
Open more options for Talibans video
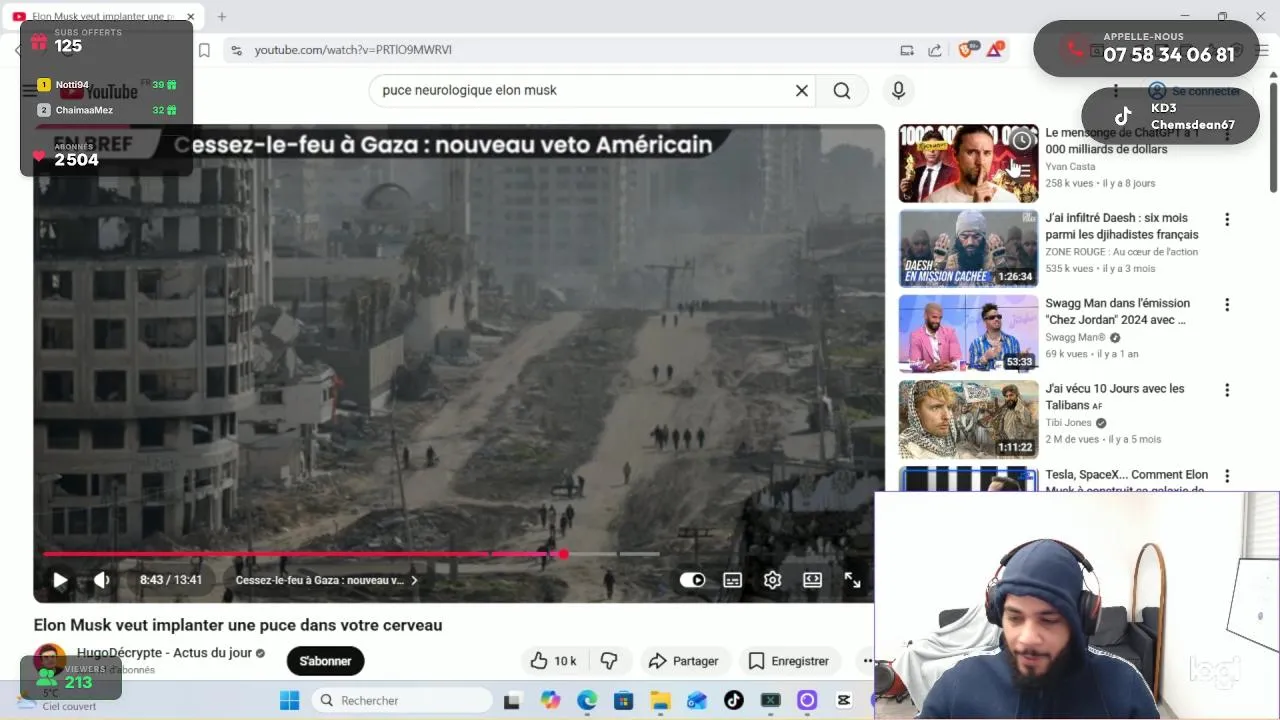tap(1227, 390)
